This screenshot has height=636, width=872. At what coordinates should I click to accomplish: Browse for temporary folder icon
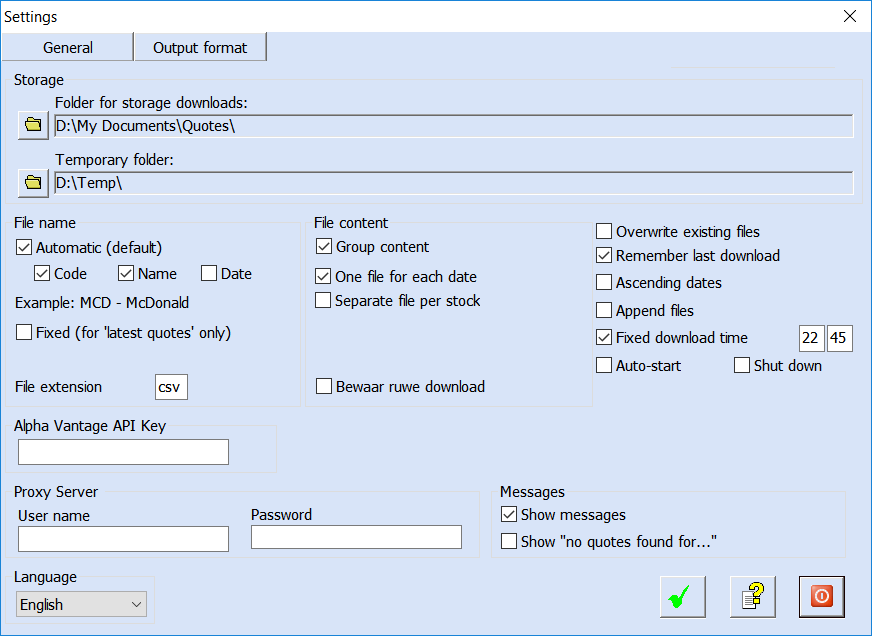tap(33, 182)
